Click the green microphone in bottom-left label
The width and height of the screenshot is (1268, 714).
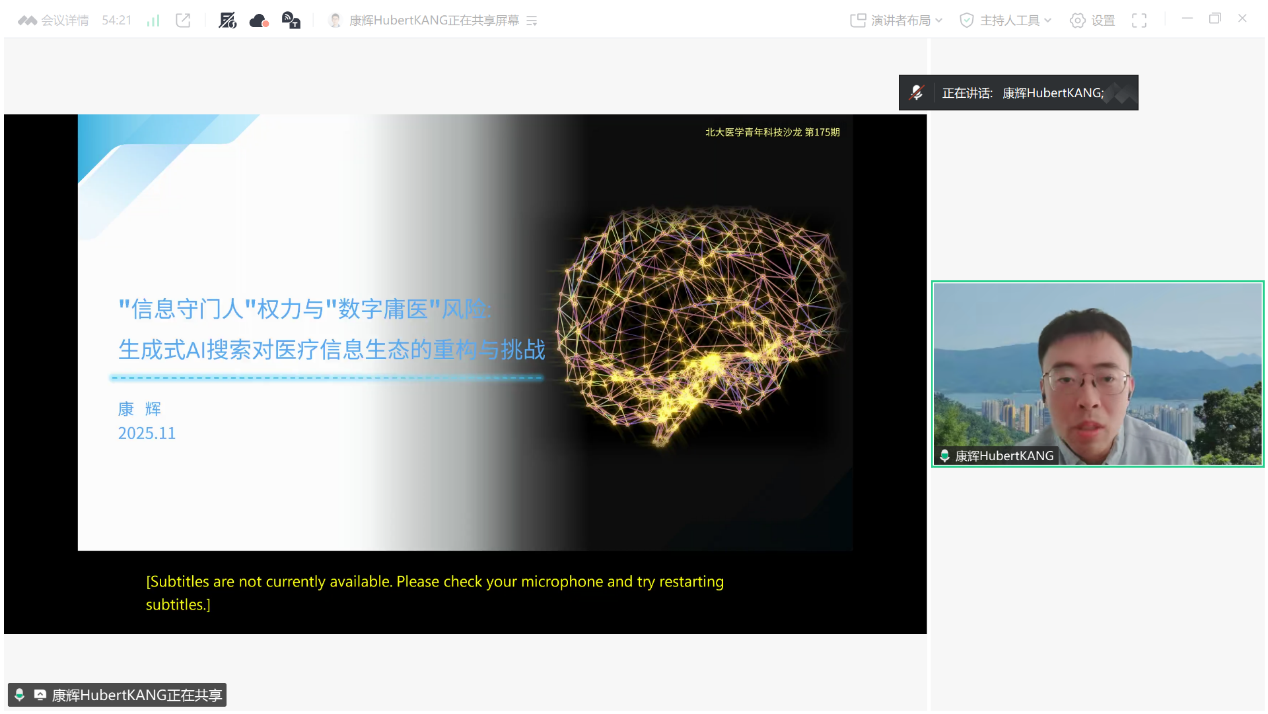point(20,695)
